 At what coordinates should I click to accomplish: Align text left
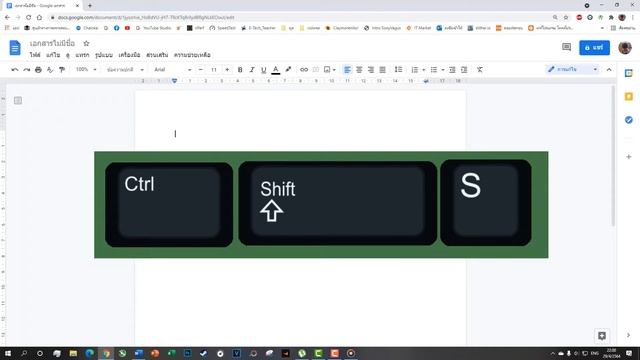347,70
